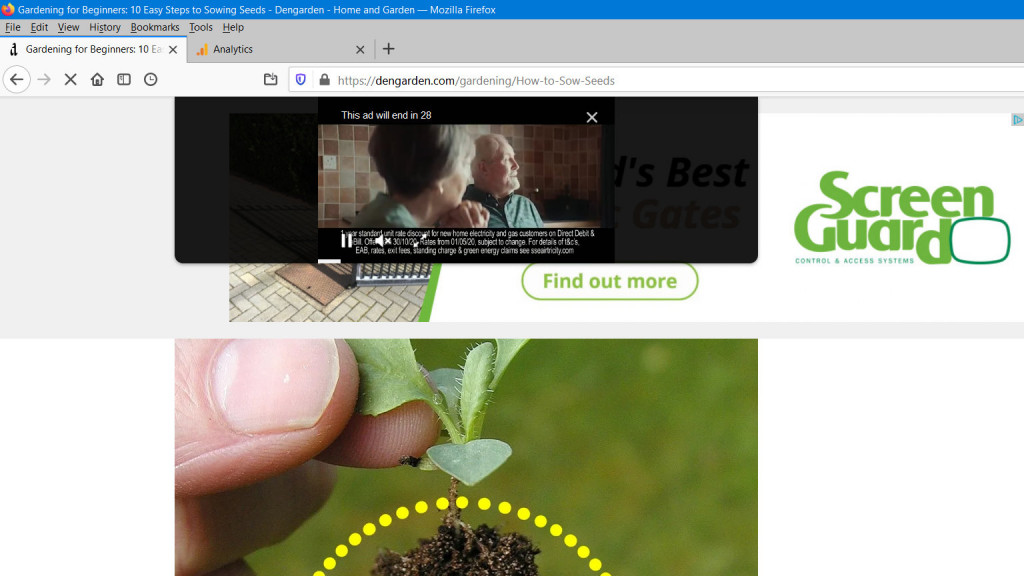Pause the video advertisement
The width and height of the screenshot is (1024, 576).
[346, 240]
